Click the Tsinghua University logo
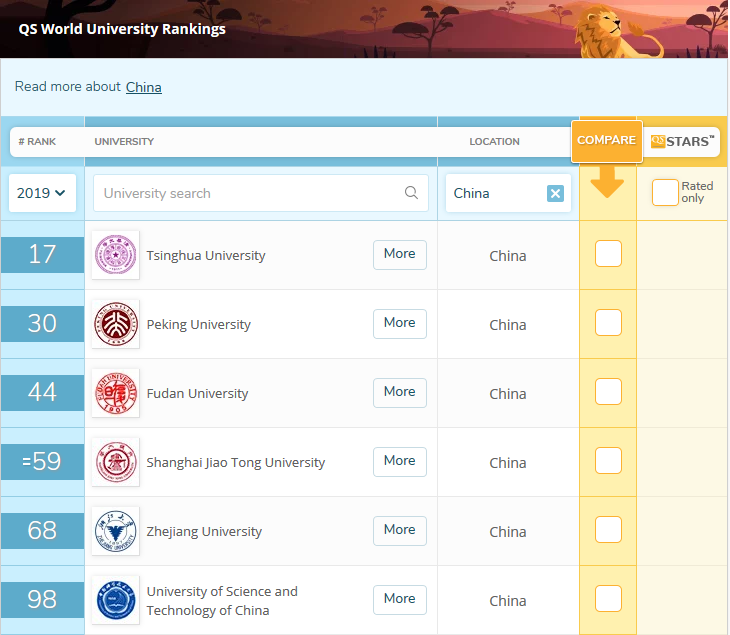Image resolution: width=730 pixels, height=635 pixels. click(x=115, y=255)
